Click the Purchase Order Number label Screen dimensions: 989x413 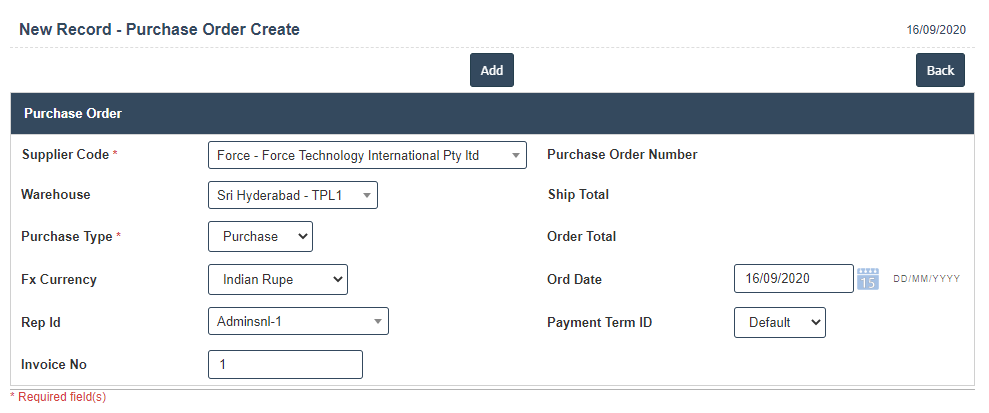pyautogui.click(x=622, y=155)
